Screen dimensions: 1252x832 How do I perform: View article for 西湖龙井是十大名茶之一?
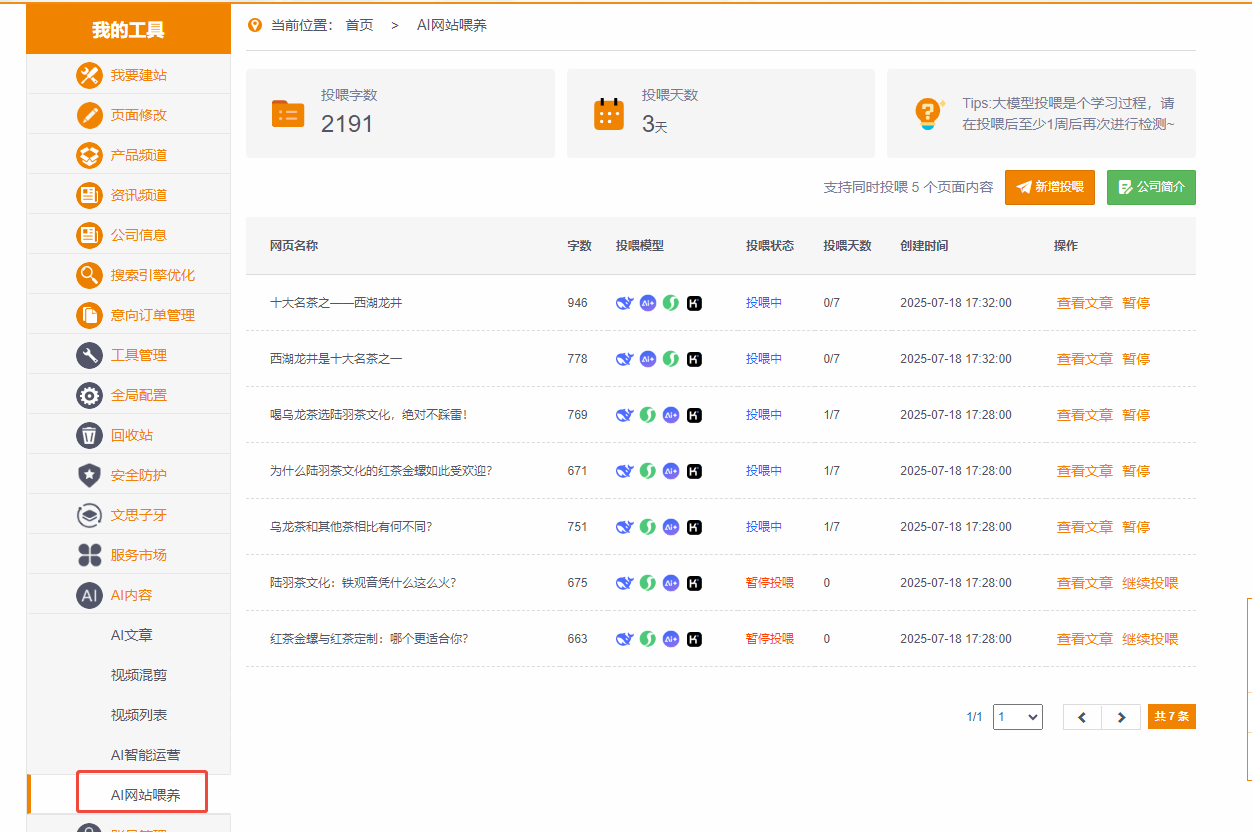click(1085, 359)
